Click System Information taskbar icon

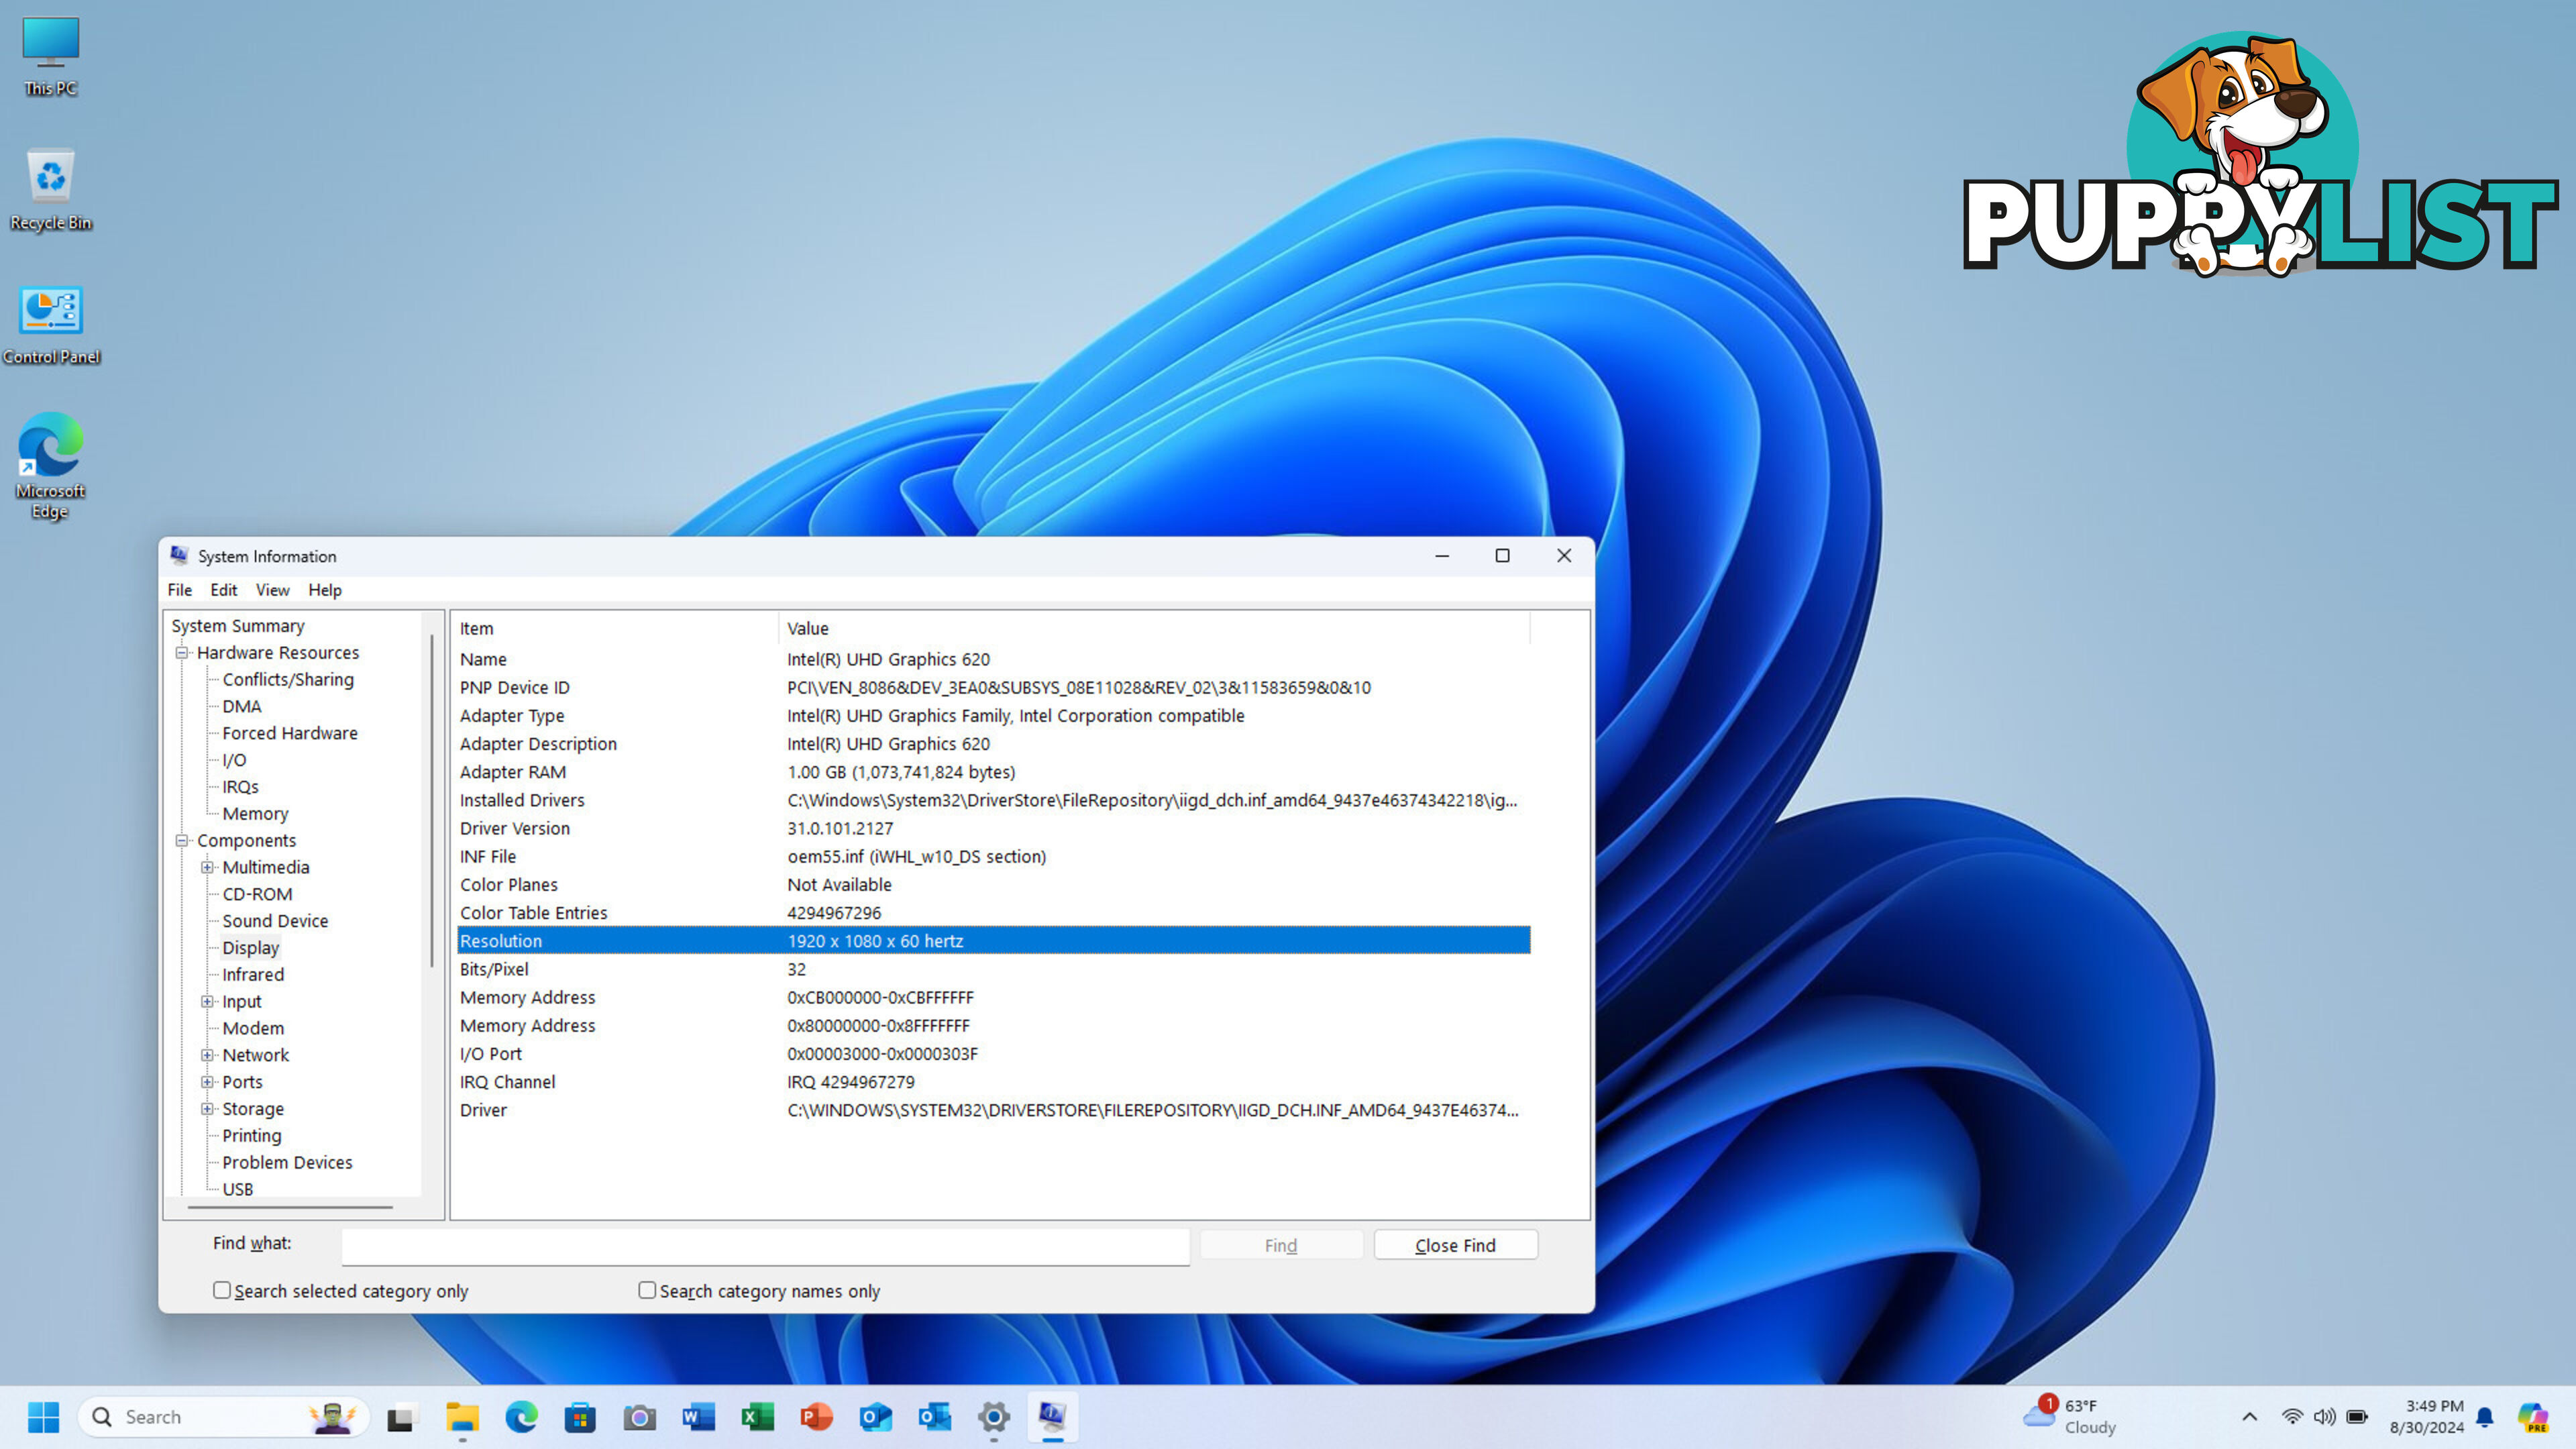1052,1416
